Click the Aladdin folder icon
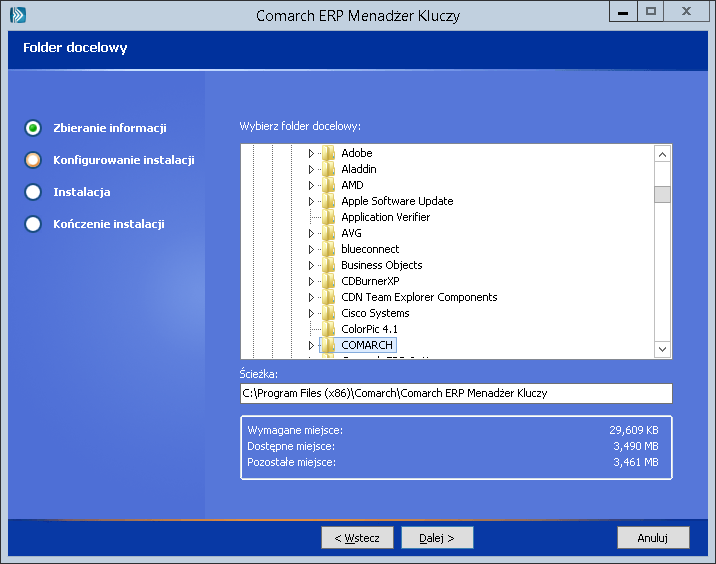The image size is (716, 564). (328, 169)
